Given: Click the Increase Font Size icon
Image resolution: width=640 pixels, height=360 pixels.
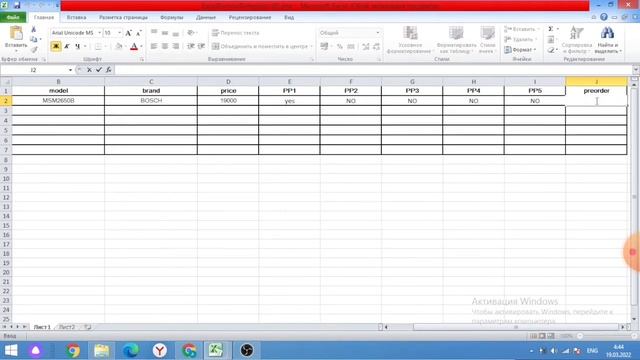Looking at the screenshot, I should point(129,33).
